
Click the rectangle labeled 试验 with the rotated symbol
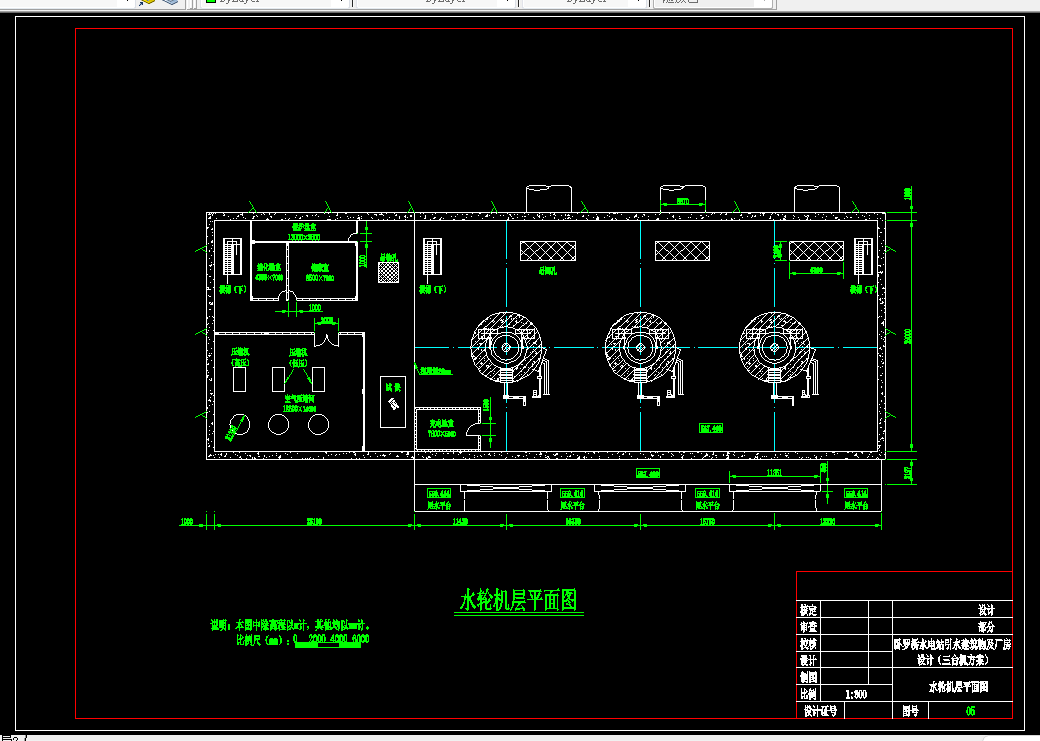click(393, 402)
